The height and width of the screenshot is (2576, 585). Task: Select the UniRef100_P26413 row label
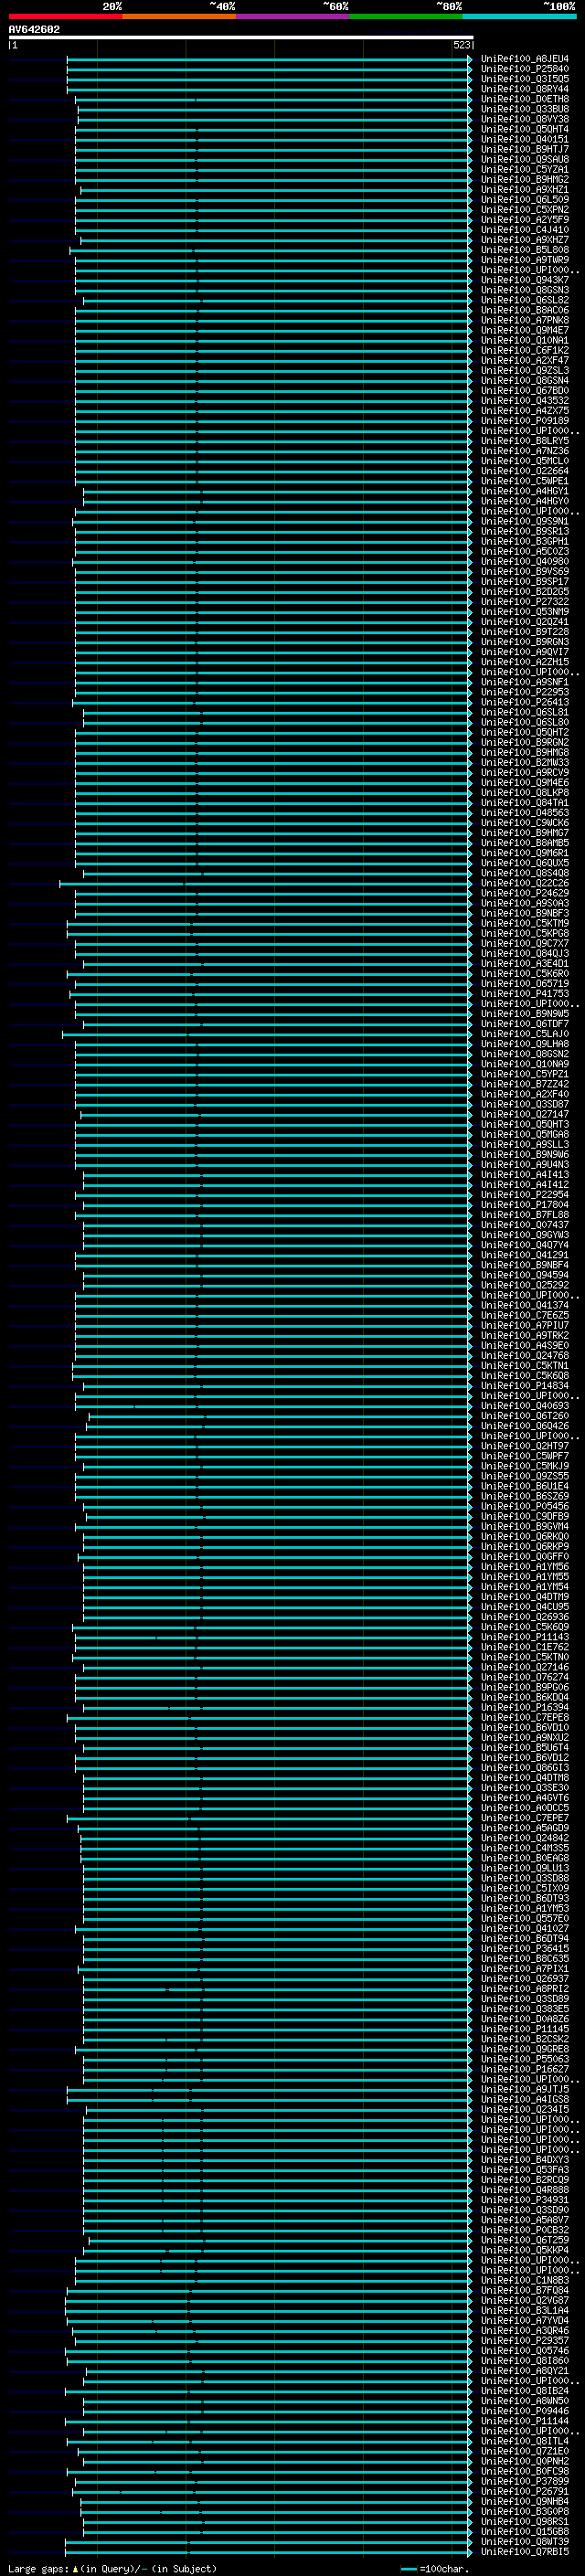(525, 702)
